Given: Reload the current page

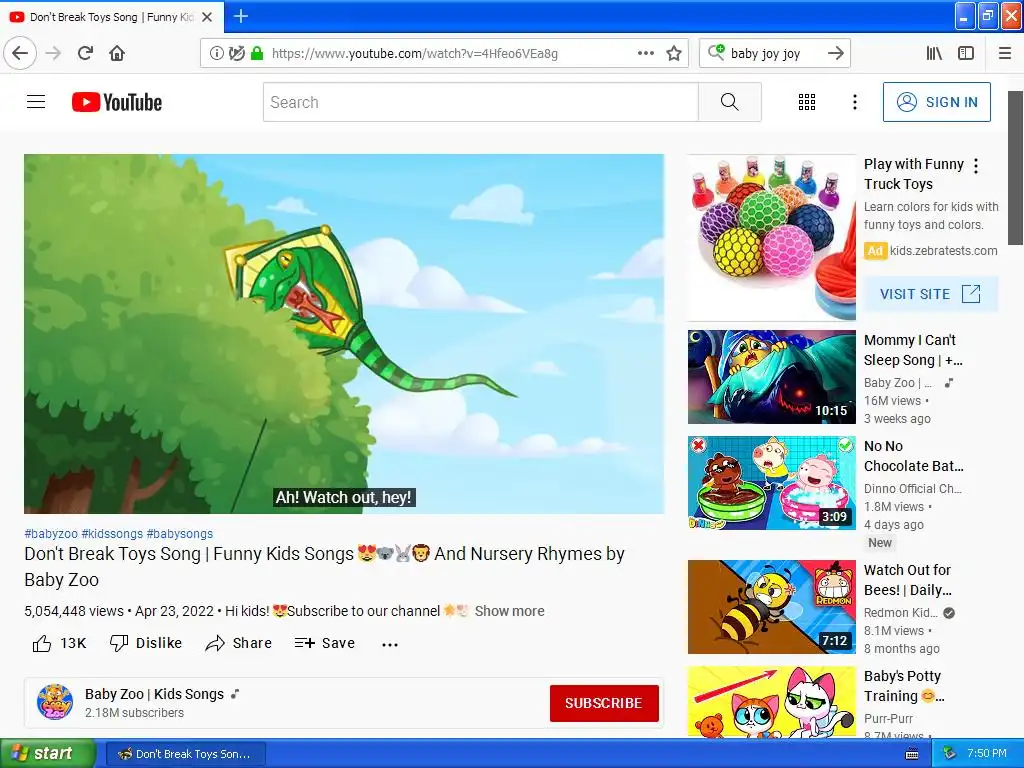Looking at the screenshot, I should click(x=86, y=53).
